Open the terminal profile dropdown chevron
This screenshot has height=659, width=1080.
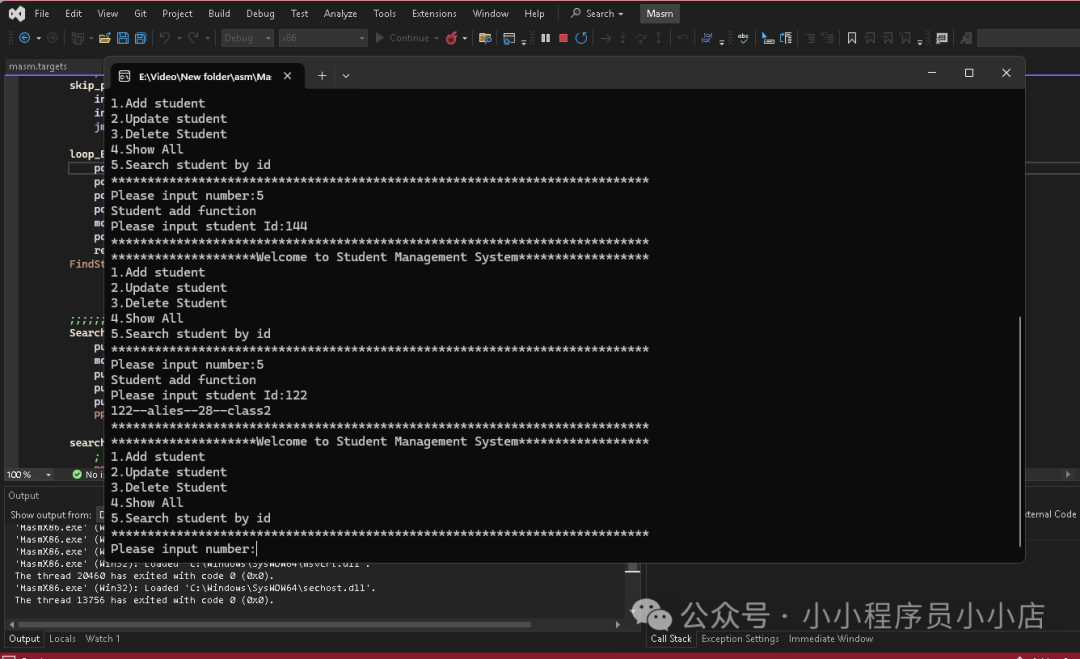346,76
